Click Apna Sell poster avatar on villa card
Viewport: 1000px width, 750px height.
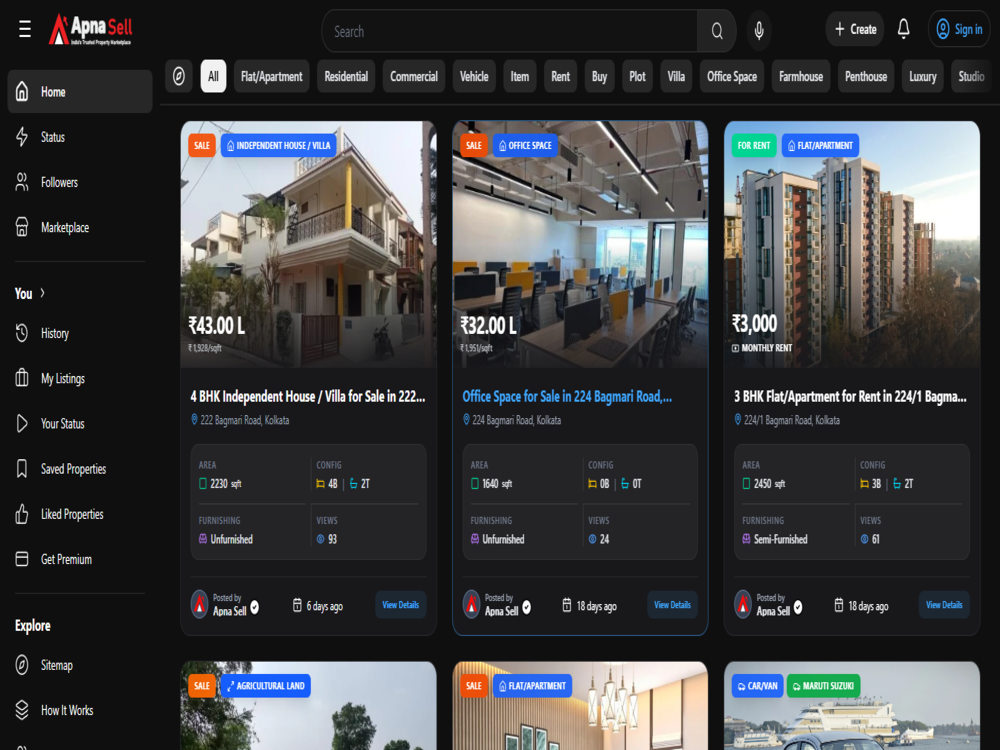click(200, 605)
